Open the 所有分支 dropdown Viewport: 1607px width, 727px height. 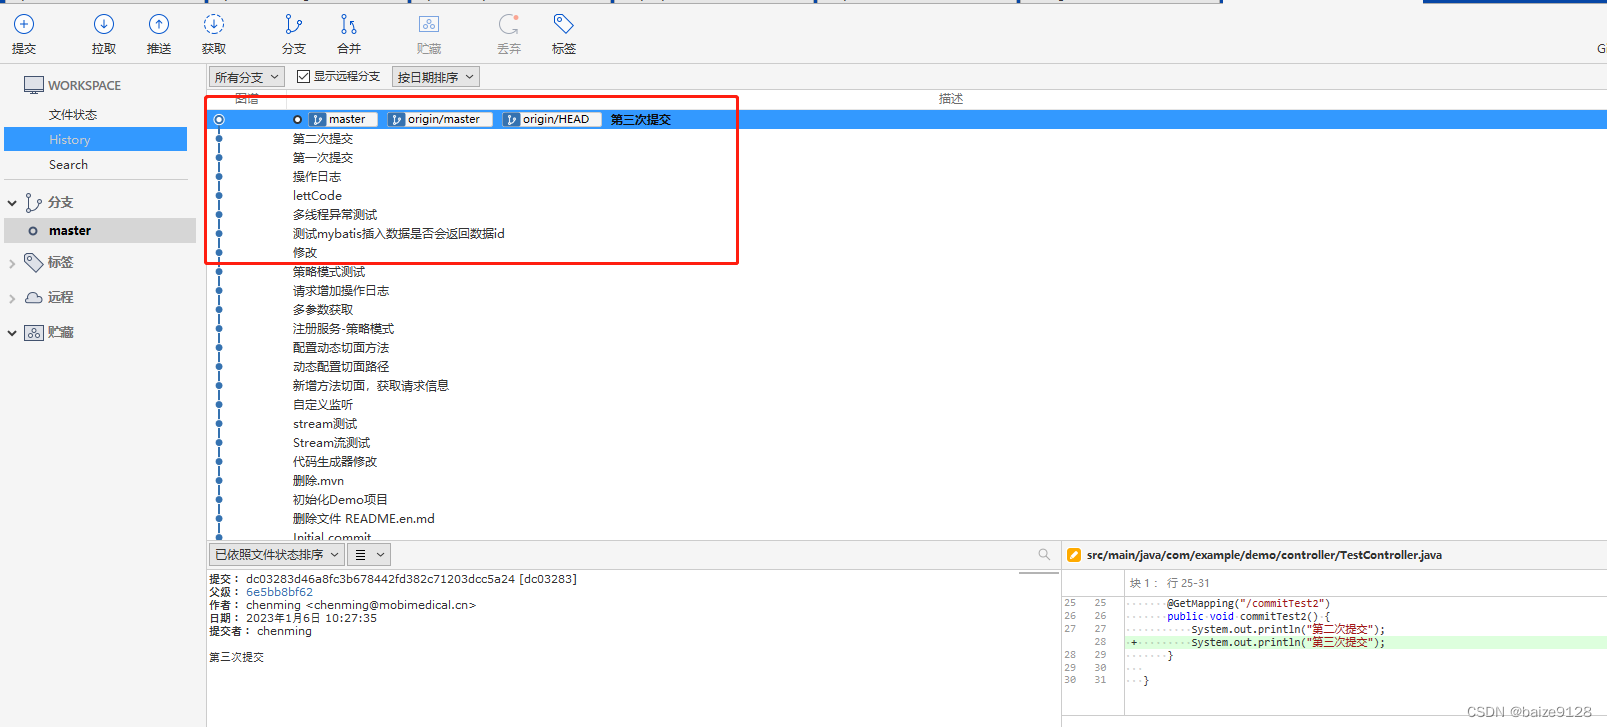click(247, 77)
